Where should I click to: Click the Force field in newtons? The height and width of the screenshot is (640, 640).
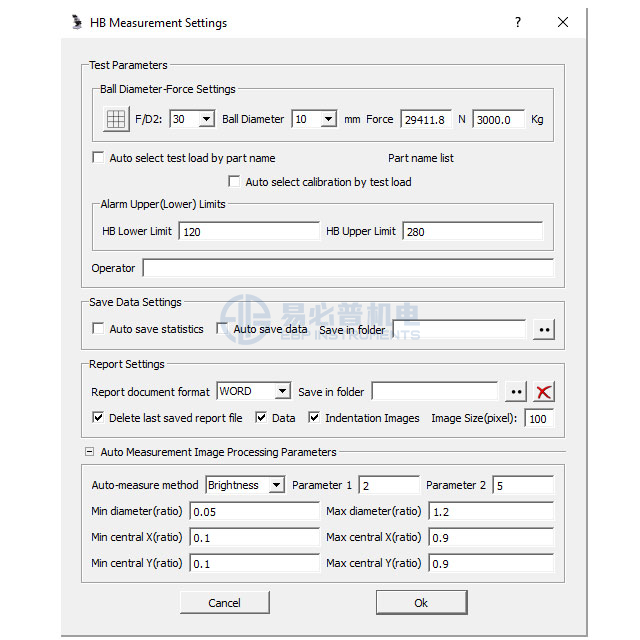point(426,120)
